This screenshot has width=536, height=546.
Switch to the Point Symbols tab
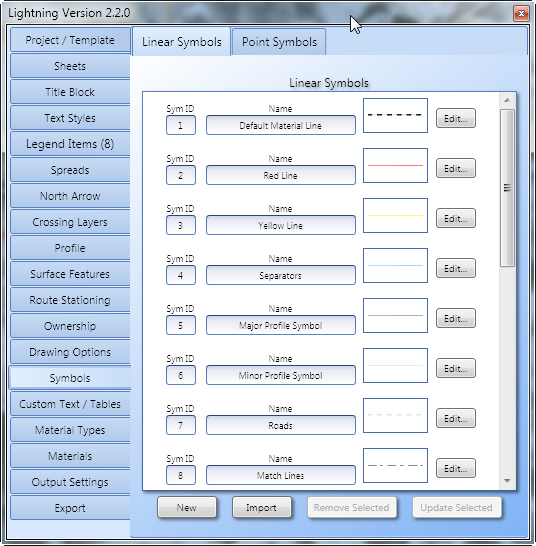(x=279, y=42)
